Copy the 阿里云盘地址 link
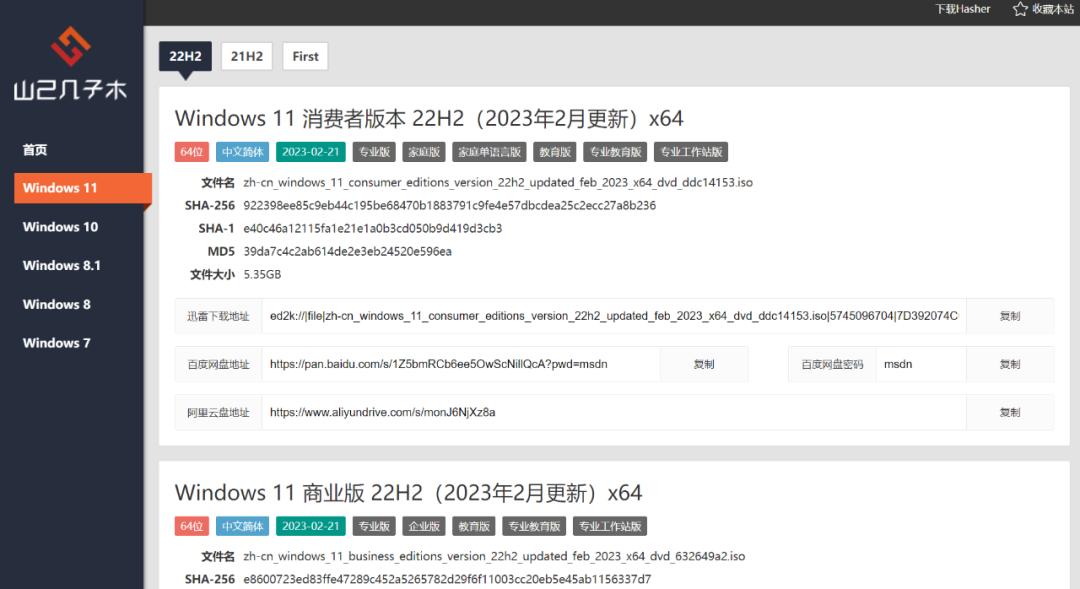 [1010, 412]
